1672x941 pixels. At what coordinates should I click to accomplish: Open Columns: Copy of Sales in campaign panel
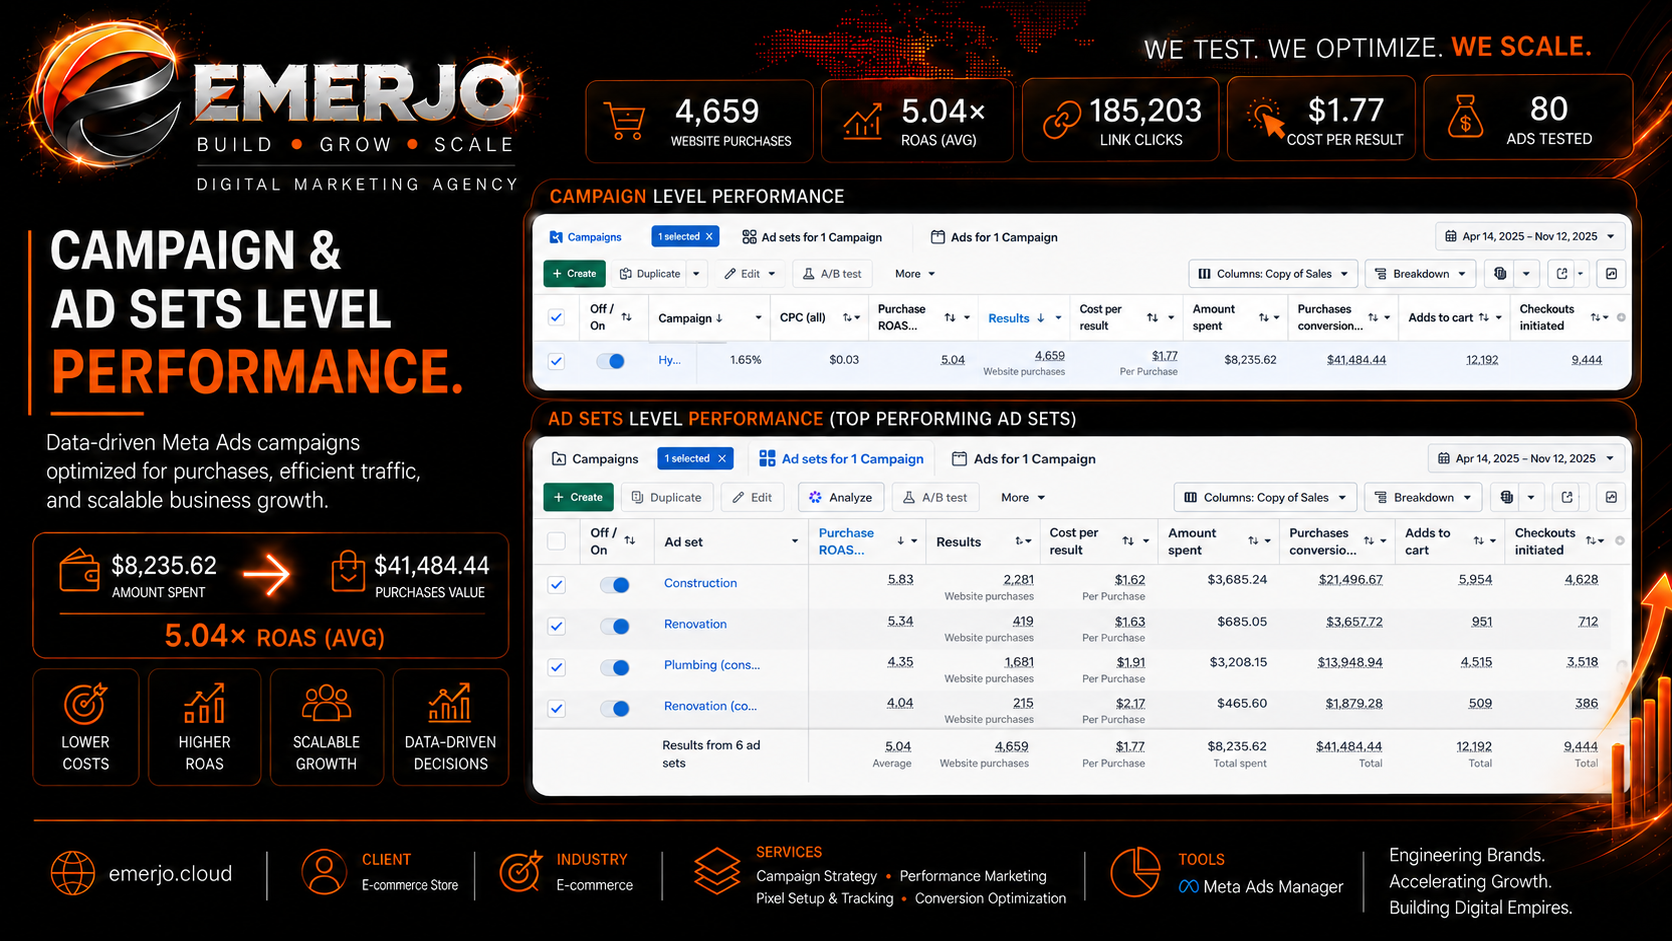pos(1273,274)
